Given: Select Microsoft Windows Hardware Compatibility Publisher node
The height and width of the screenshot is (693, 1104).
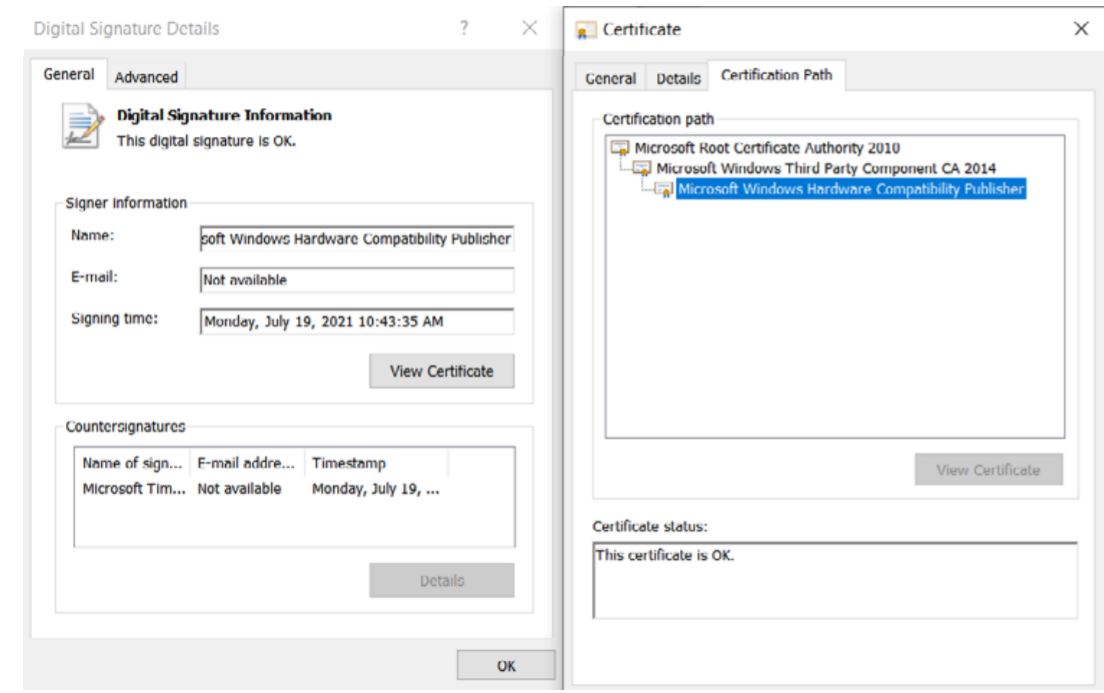Looking at the screenshot, I should (851, 188).
